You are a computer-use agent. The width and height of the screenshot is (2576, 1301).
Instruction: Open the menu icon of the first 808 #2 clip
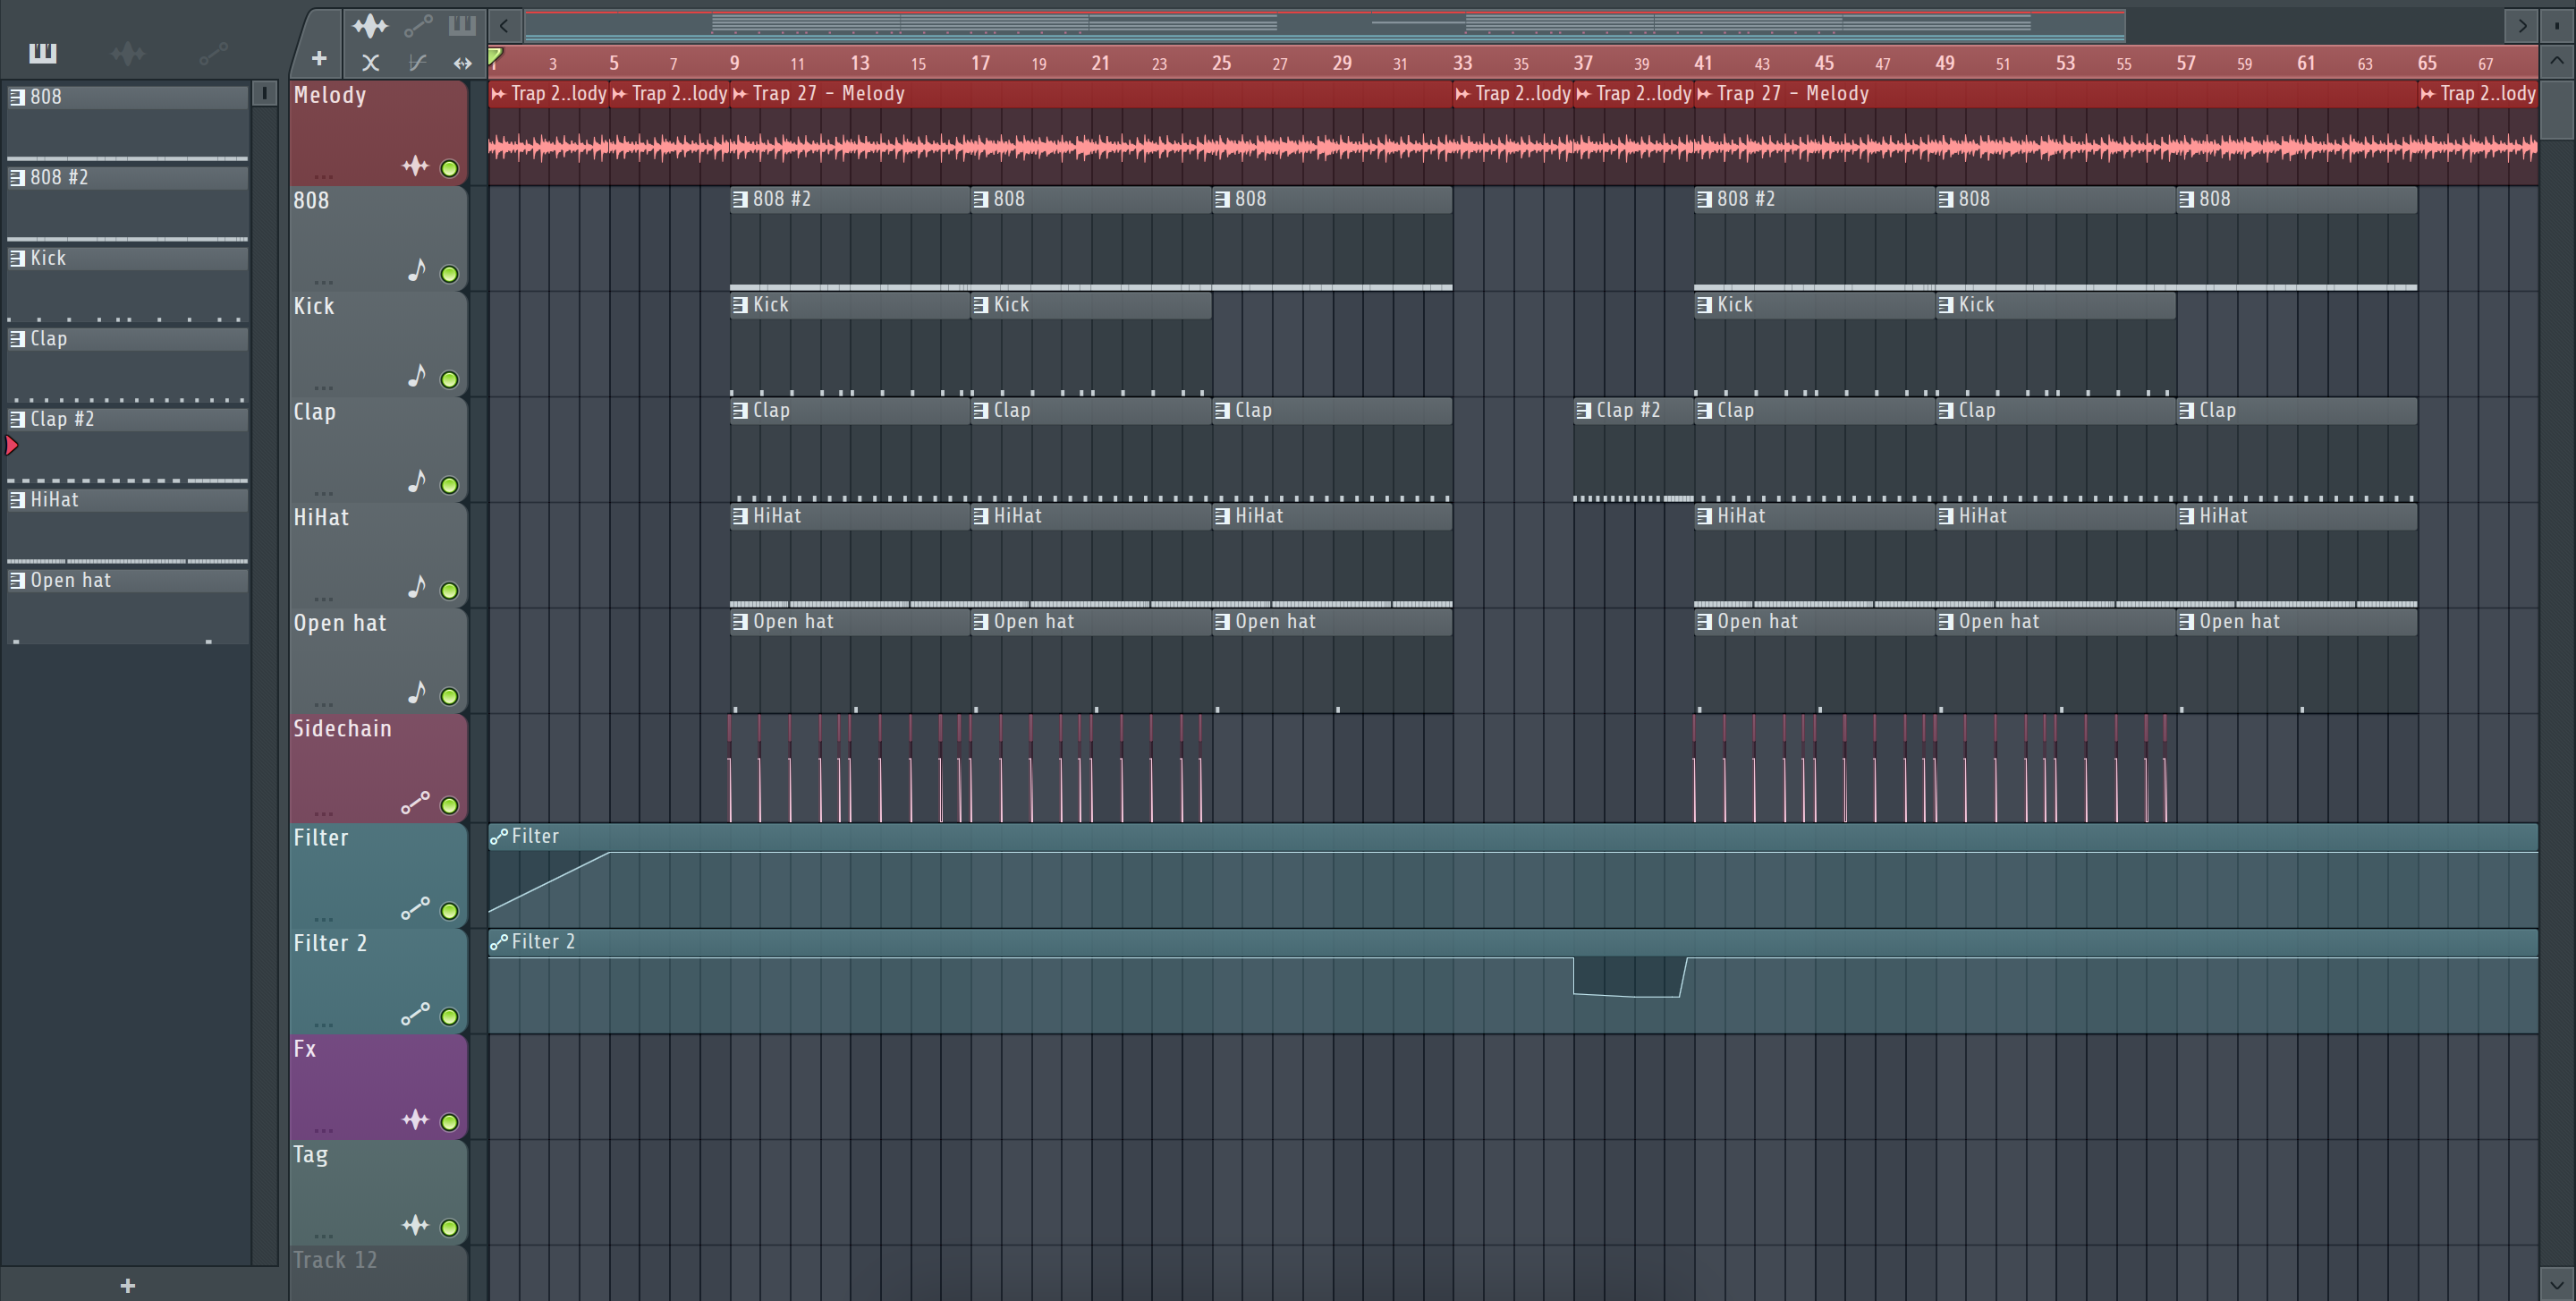click(740, 199)
